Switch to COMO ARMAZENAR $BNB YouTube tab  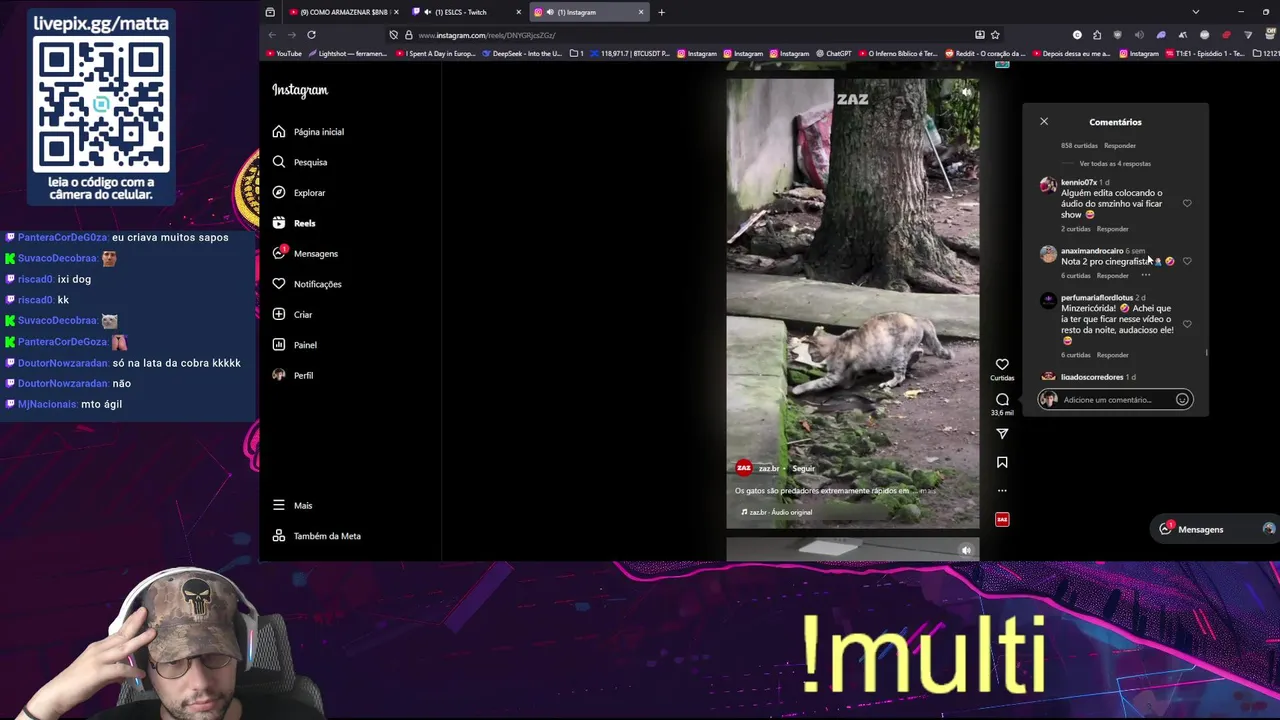click(343, 12)
